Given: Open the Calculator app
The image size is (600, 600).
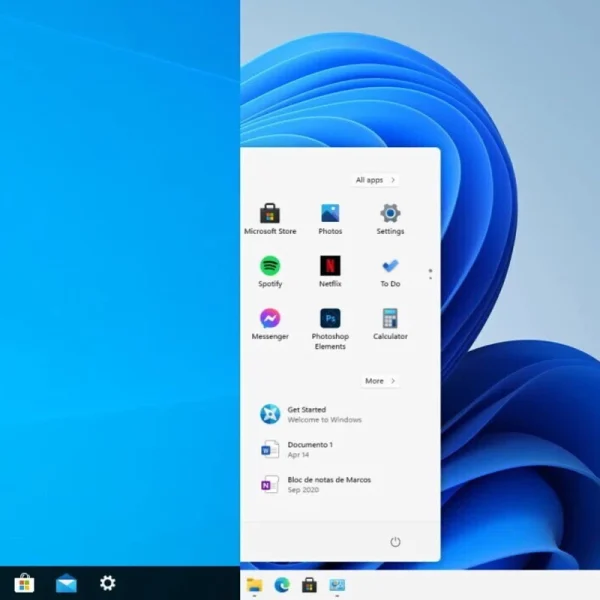Looking at the screenshot, I should [x=390, y=324].
